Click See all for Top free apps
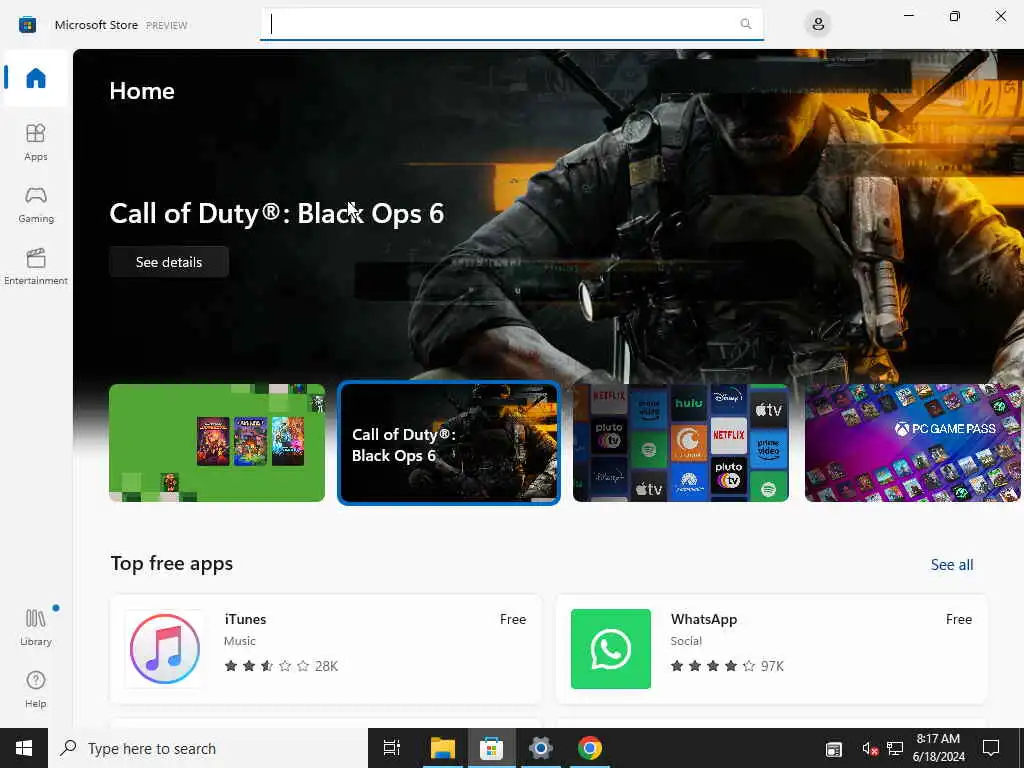 952,565
